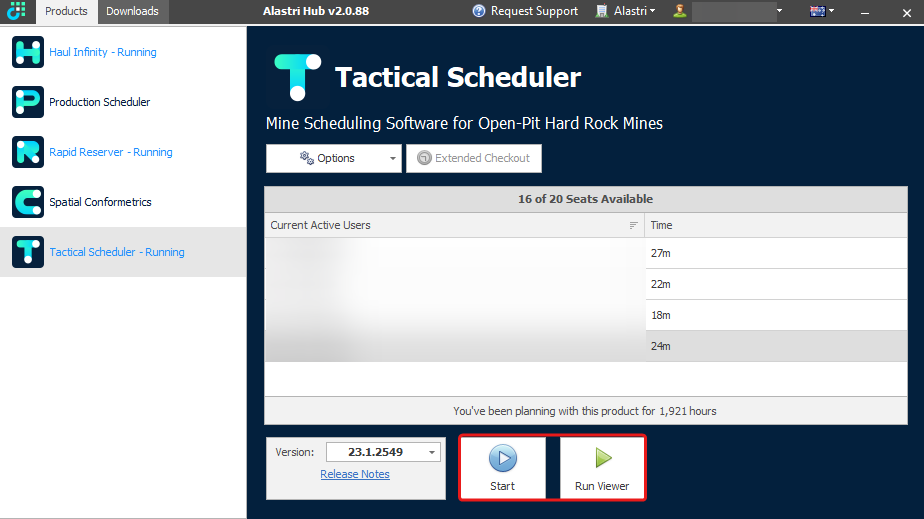Select the row with time 24m
This screenshot has height=519, width=924.
(586, 346)
